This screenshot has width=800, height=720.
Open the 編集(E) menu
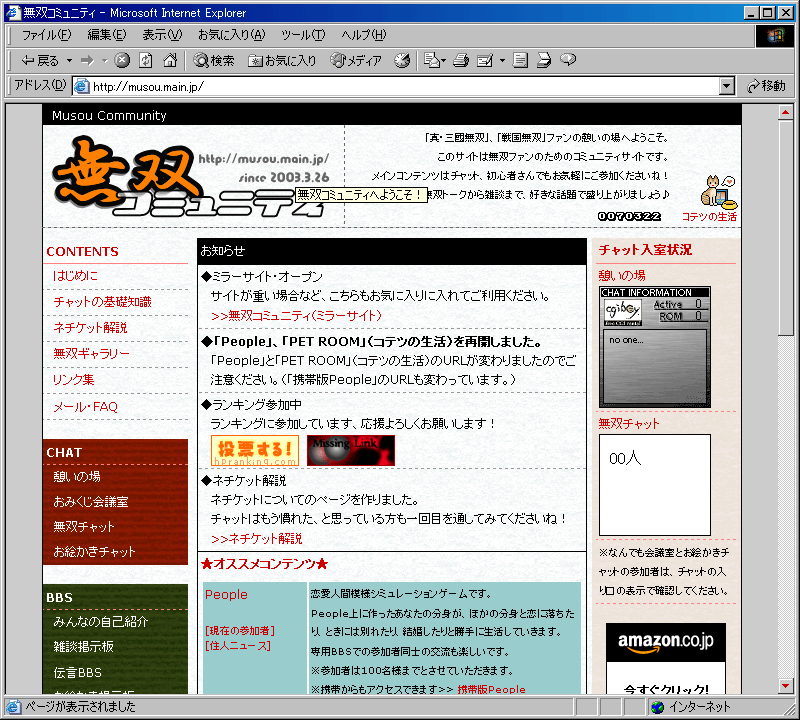[107, 35]
